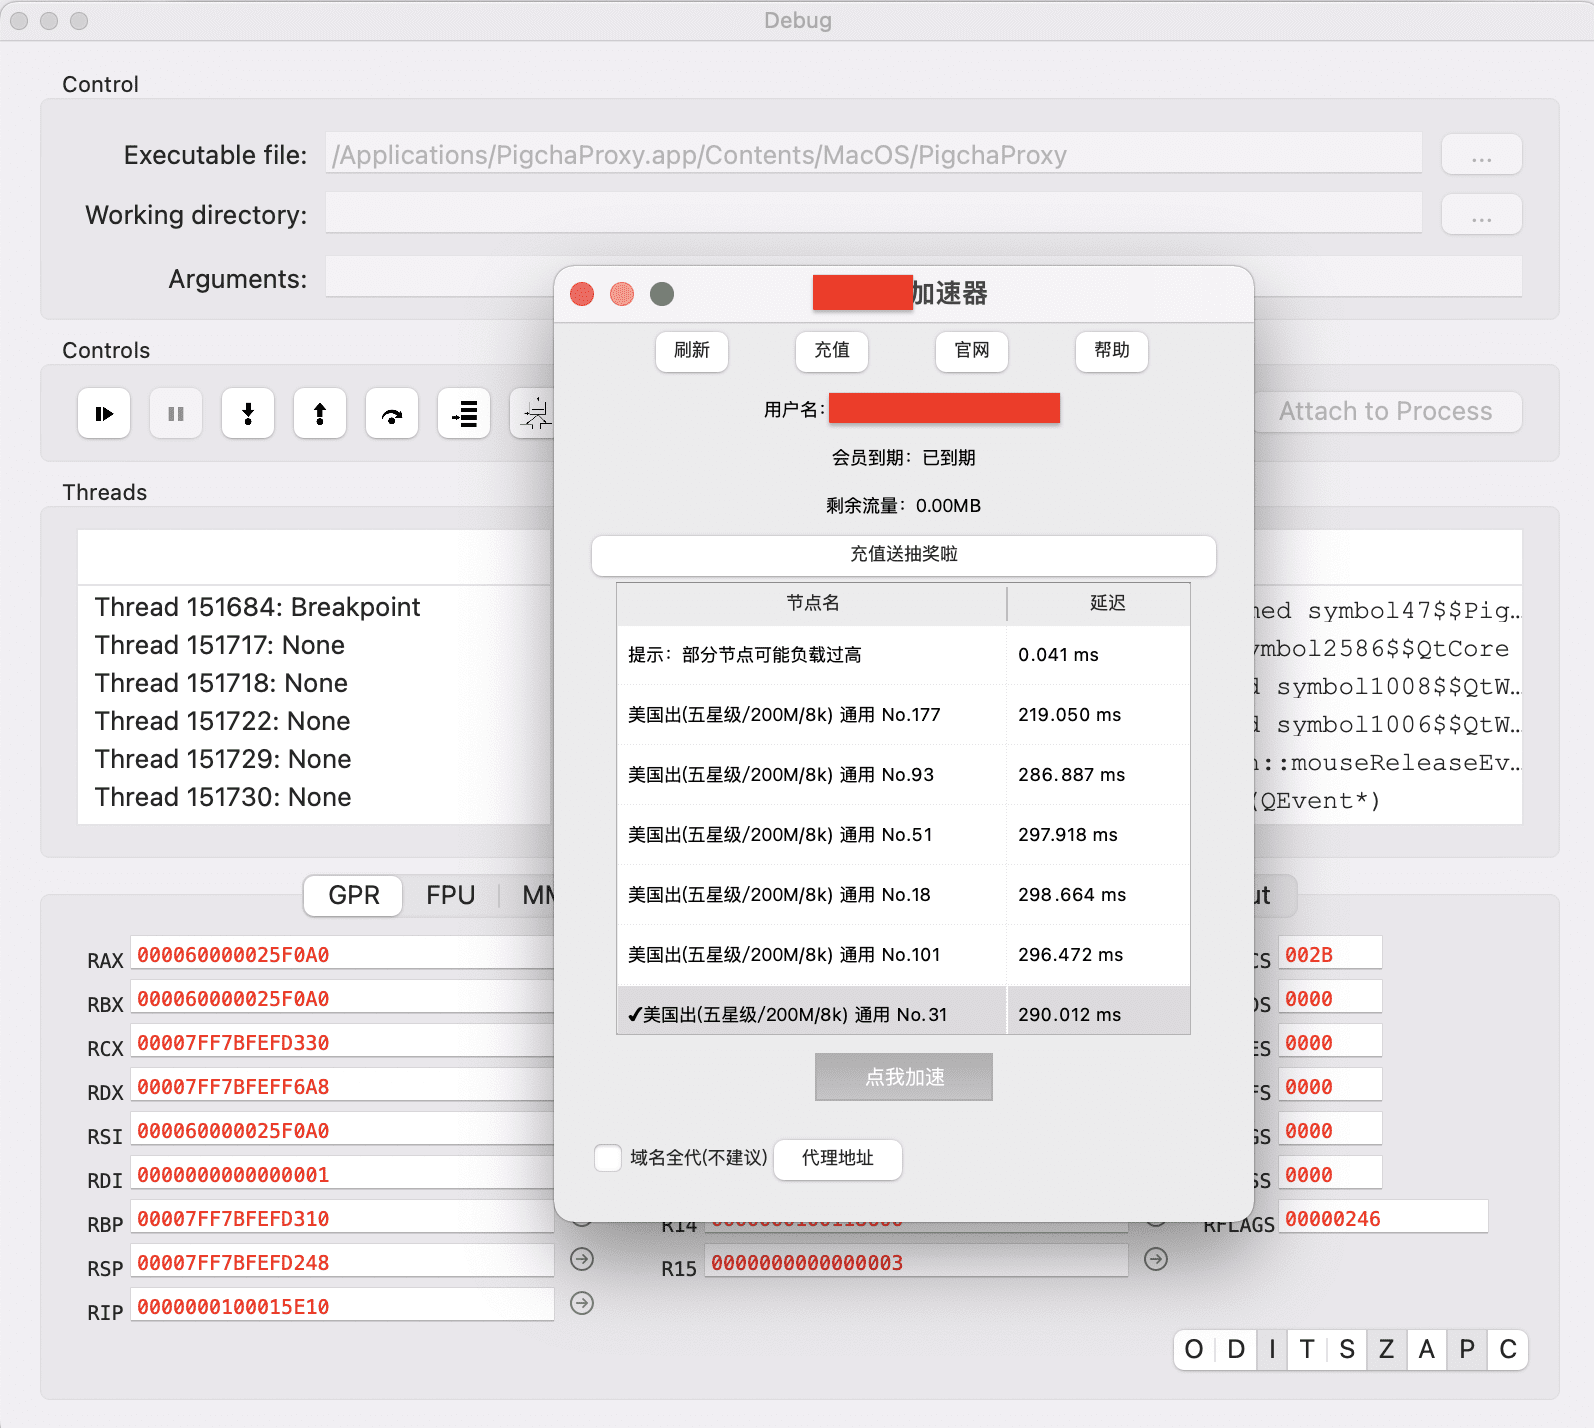Image resolution: width=1594 pixels, height=1428 pixels.
Task: Click Attach to Process in Debug window
Action: [1386, 412]
